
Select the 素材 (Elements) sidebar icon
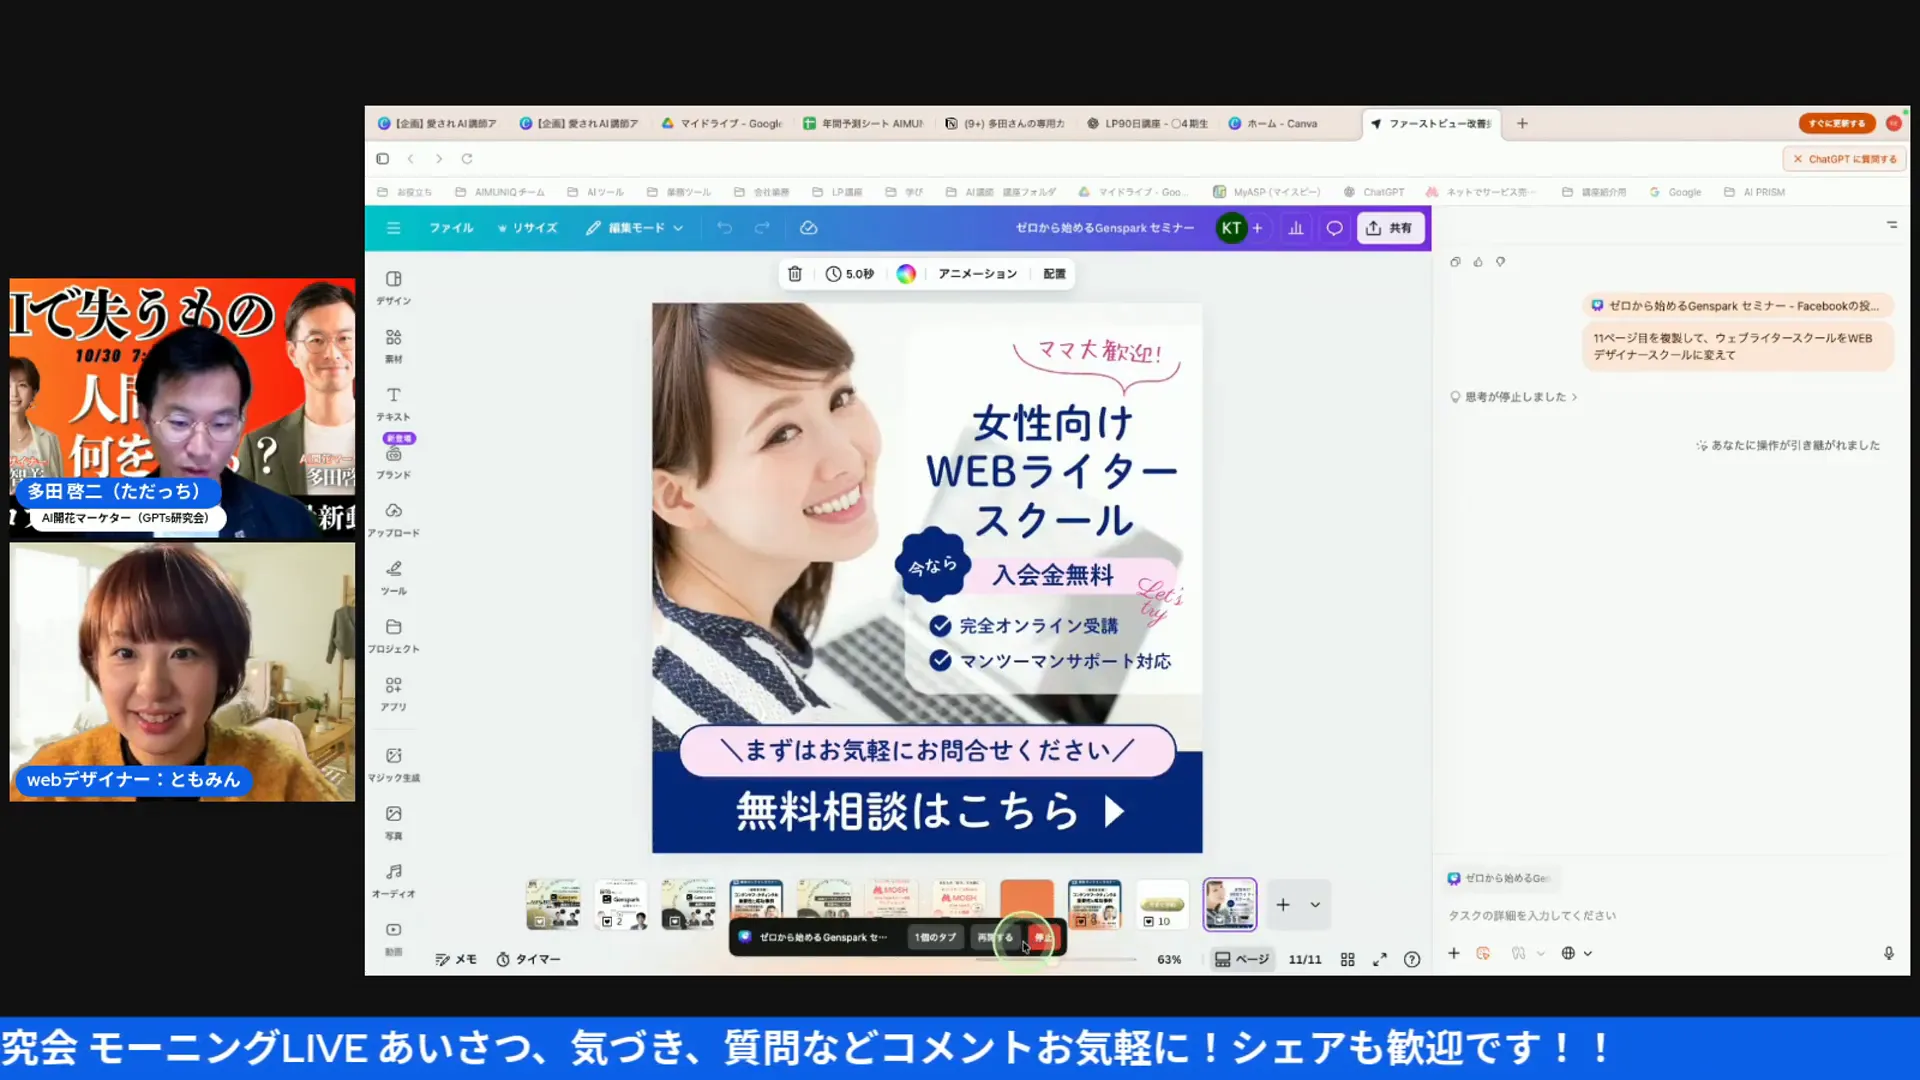(393, 345)
